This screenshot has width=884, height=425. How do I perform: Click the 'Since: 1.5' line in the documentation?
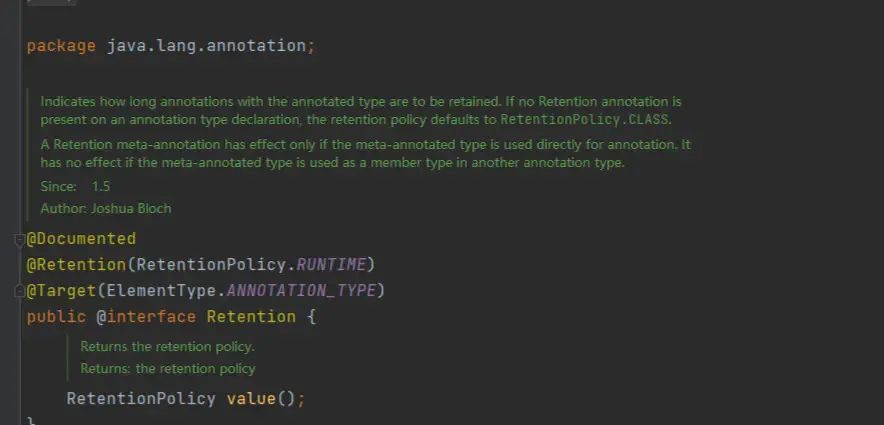[75, 187]
